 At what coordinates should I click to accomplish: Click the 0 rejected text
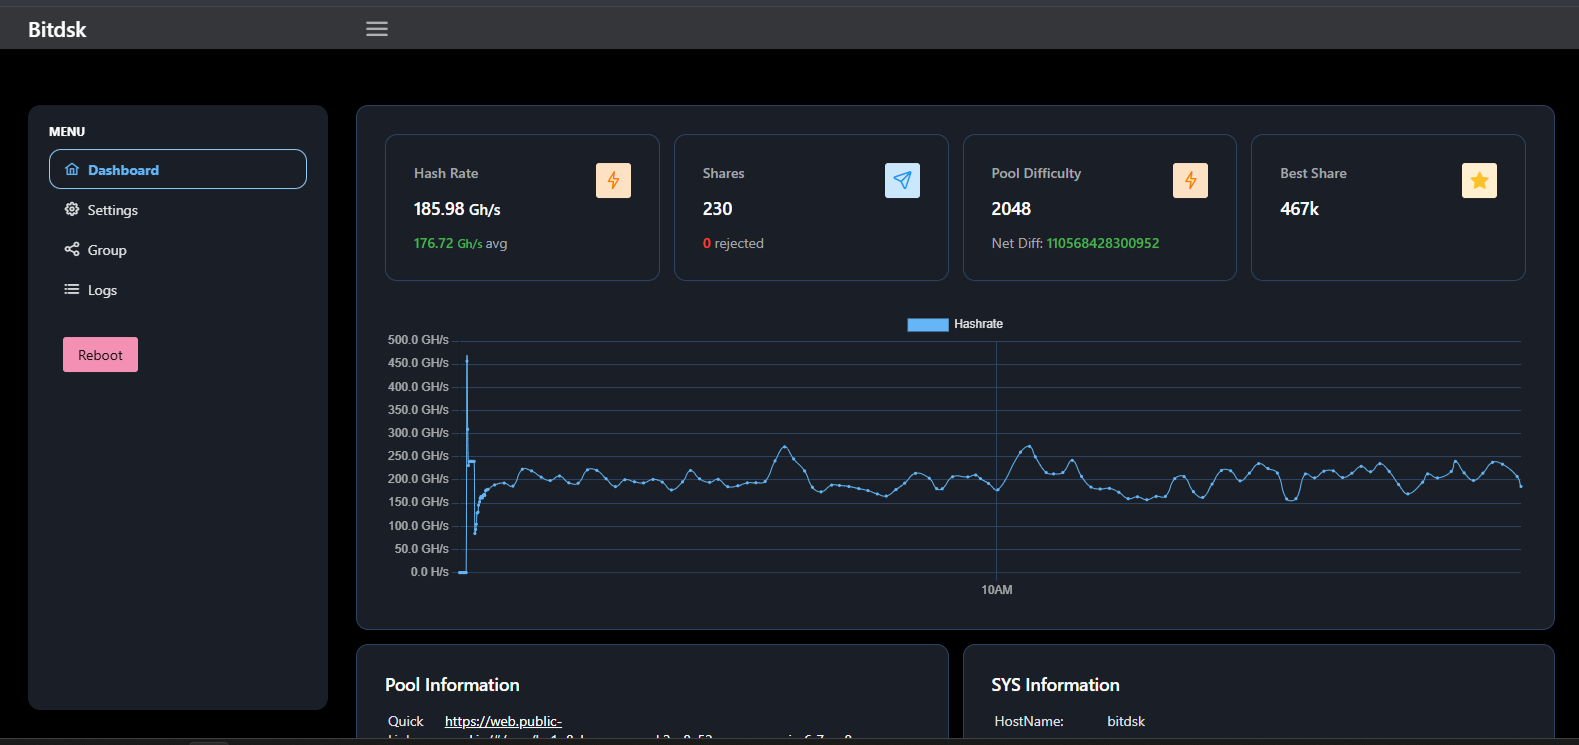coord(733,243)
